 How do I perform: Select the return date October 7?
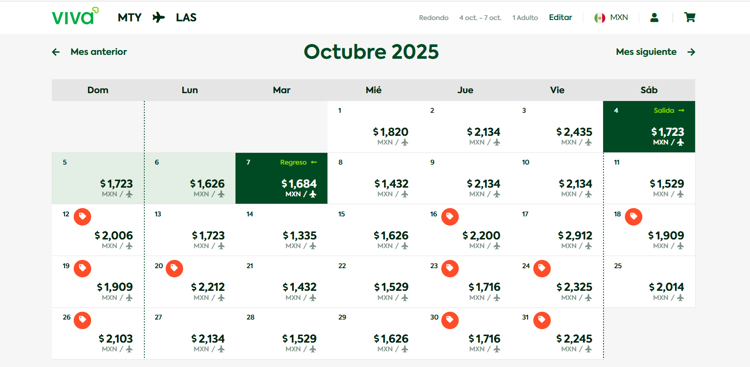[281, 178]
